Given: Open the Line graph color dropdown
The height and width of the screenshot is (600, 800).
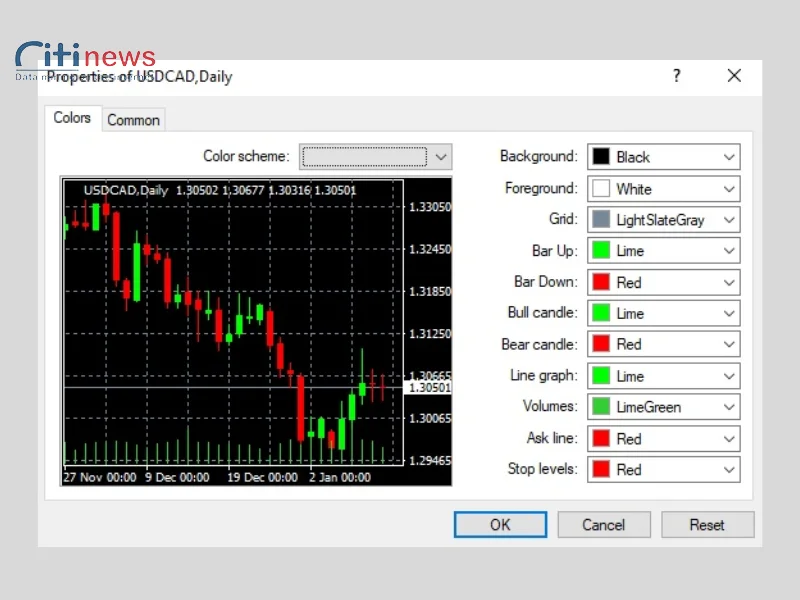Looking at the screenshot, I should [663, 376].
